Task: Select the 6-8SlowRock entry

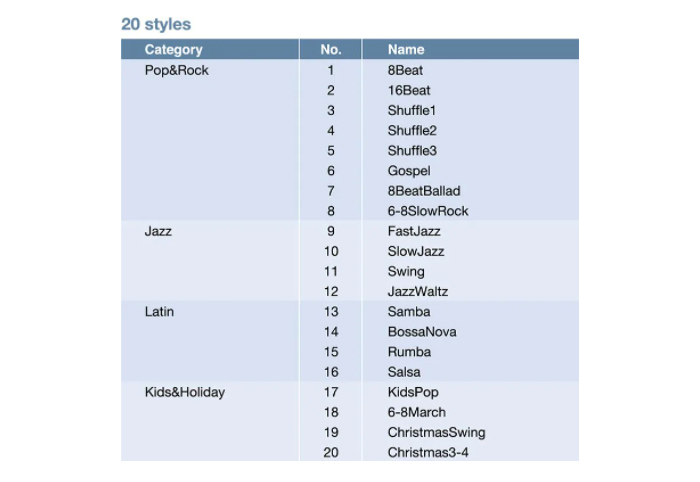Action: point(428,211)
